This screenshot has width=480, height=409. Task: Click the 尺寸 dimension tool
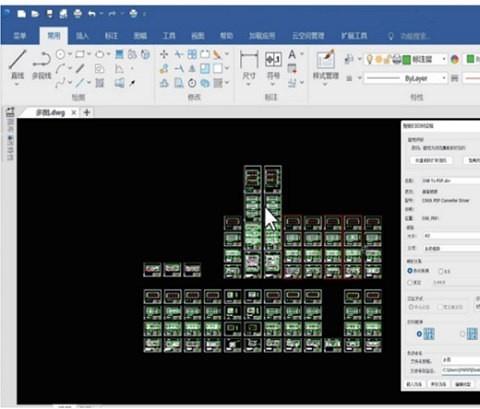coord(249,65)
